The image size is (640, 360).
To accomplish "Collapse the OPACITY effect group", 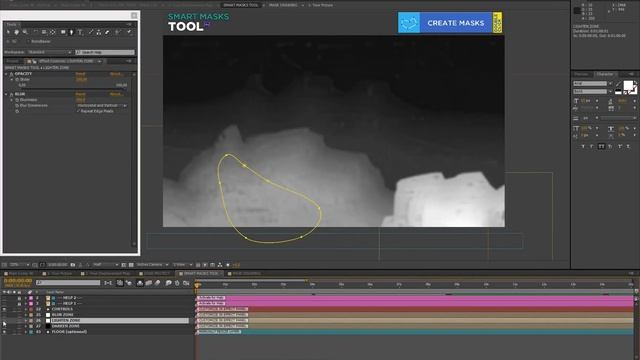I will tap(6, 74).
